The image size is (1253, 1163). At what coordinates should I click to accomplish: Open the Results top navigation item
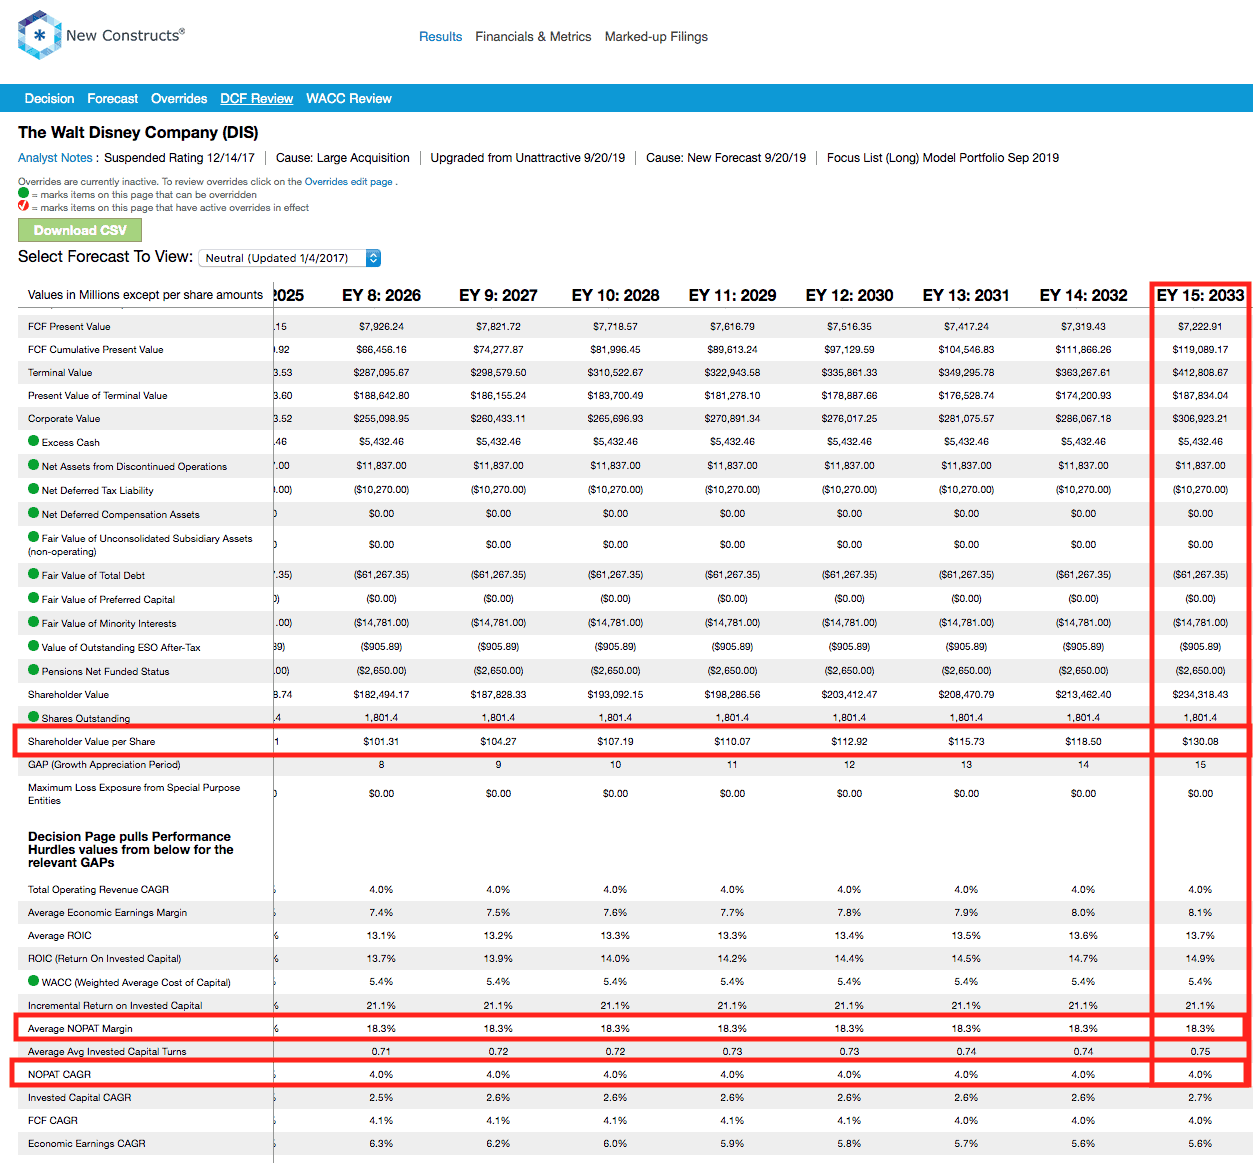click(x=440, y=37)
